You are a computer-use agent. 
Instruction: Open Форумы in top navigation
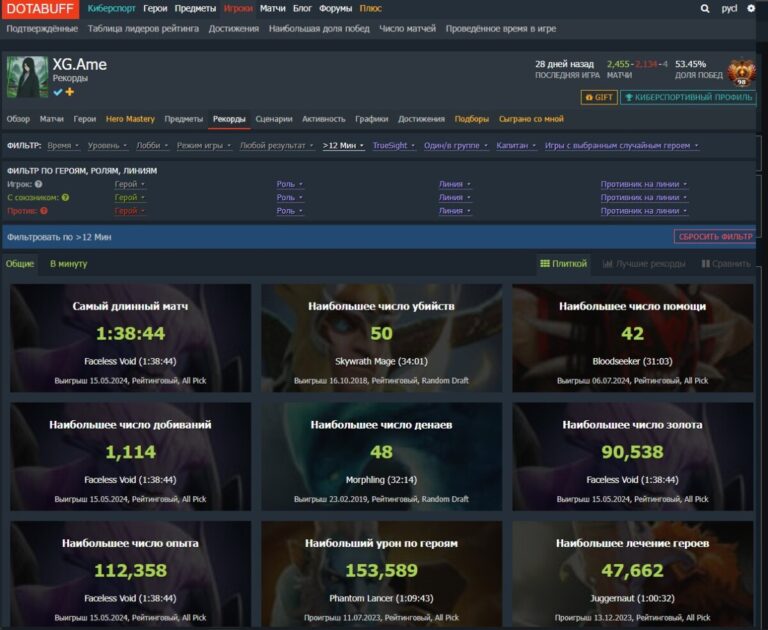pyautogui.click(x=335, y=8)
